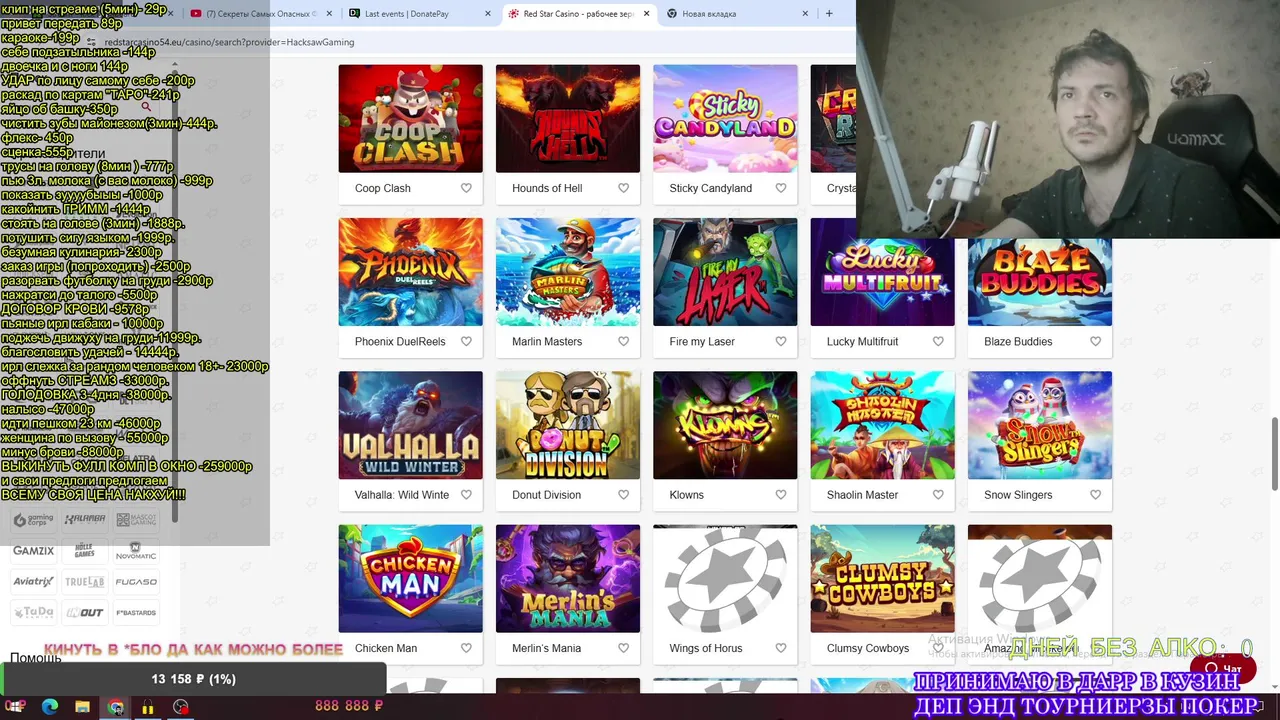Open Phoenix DuelReels game thumbnail
The image size is (1280, 720).
(x=410, y=272)
